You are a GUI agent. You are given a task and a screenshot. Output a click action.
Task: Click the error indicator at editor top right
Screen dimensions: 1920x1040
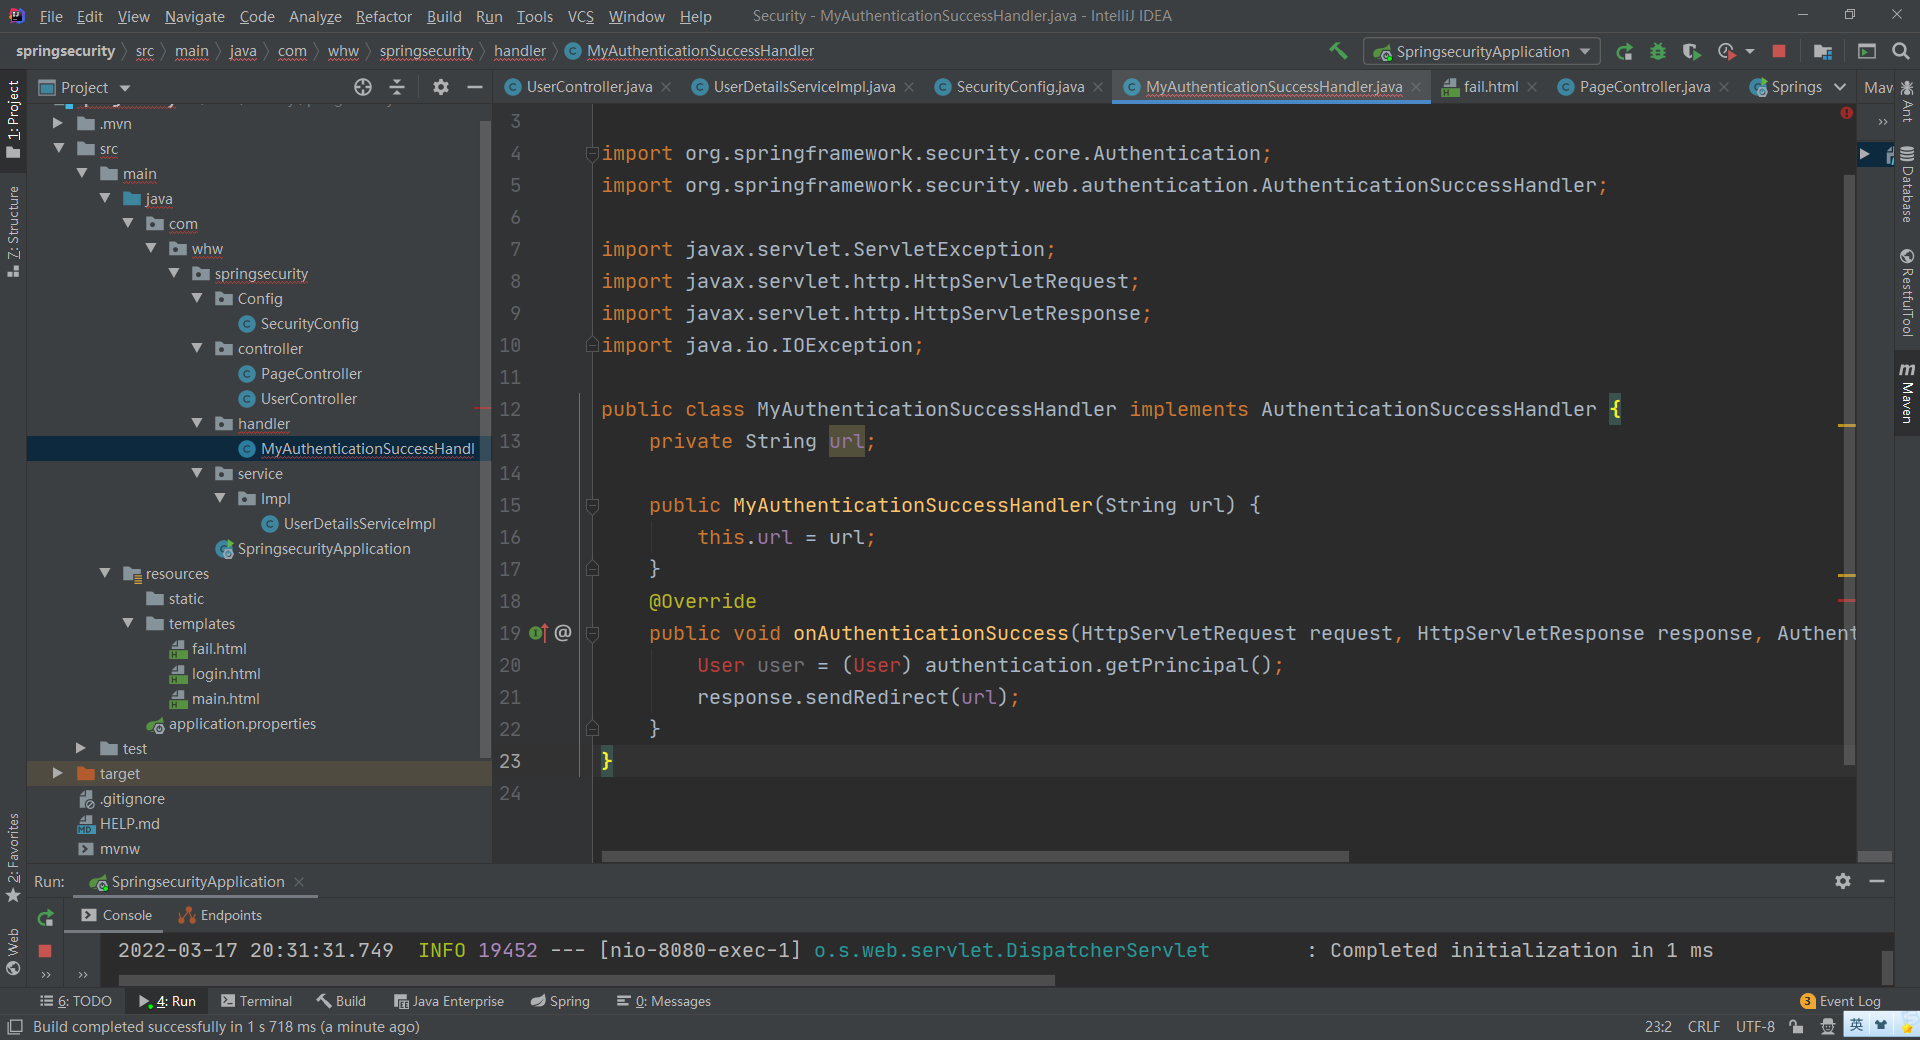[1847, 113]
